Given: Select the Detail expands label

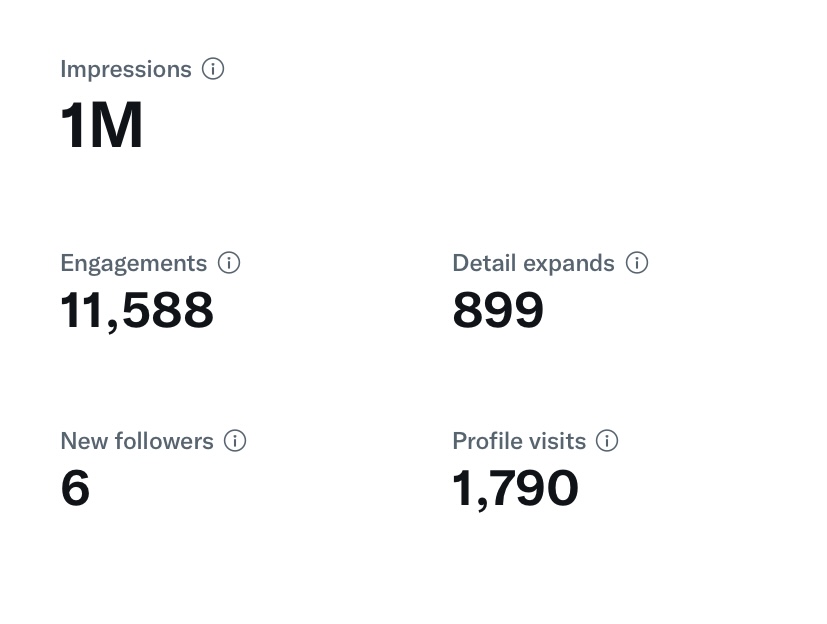Looking at the screenshot, I should (534, 264).
